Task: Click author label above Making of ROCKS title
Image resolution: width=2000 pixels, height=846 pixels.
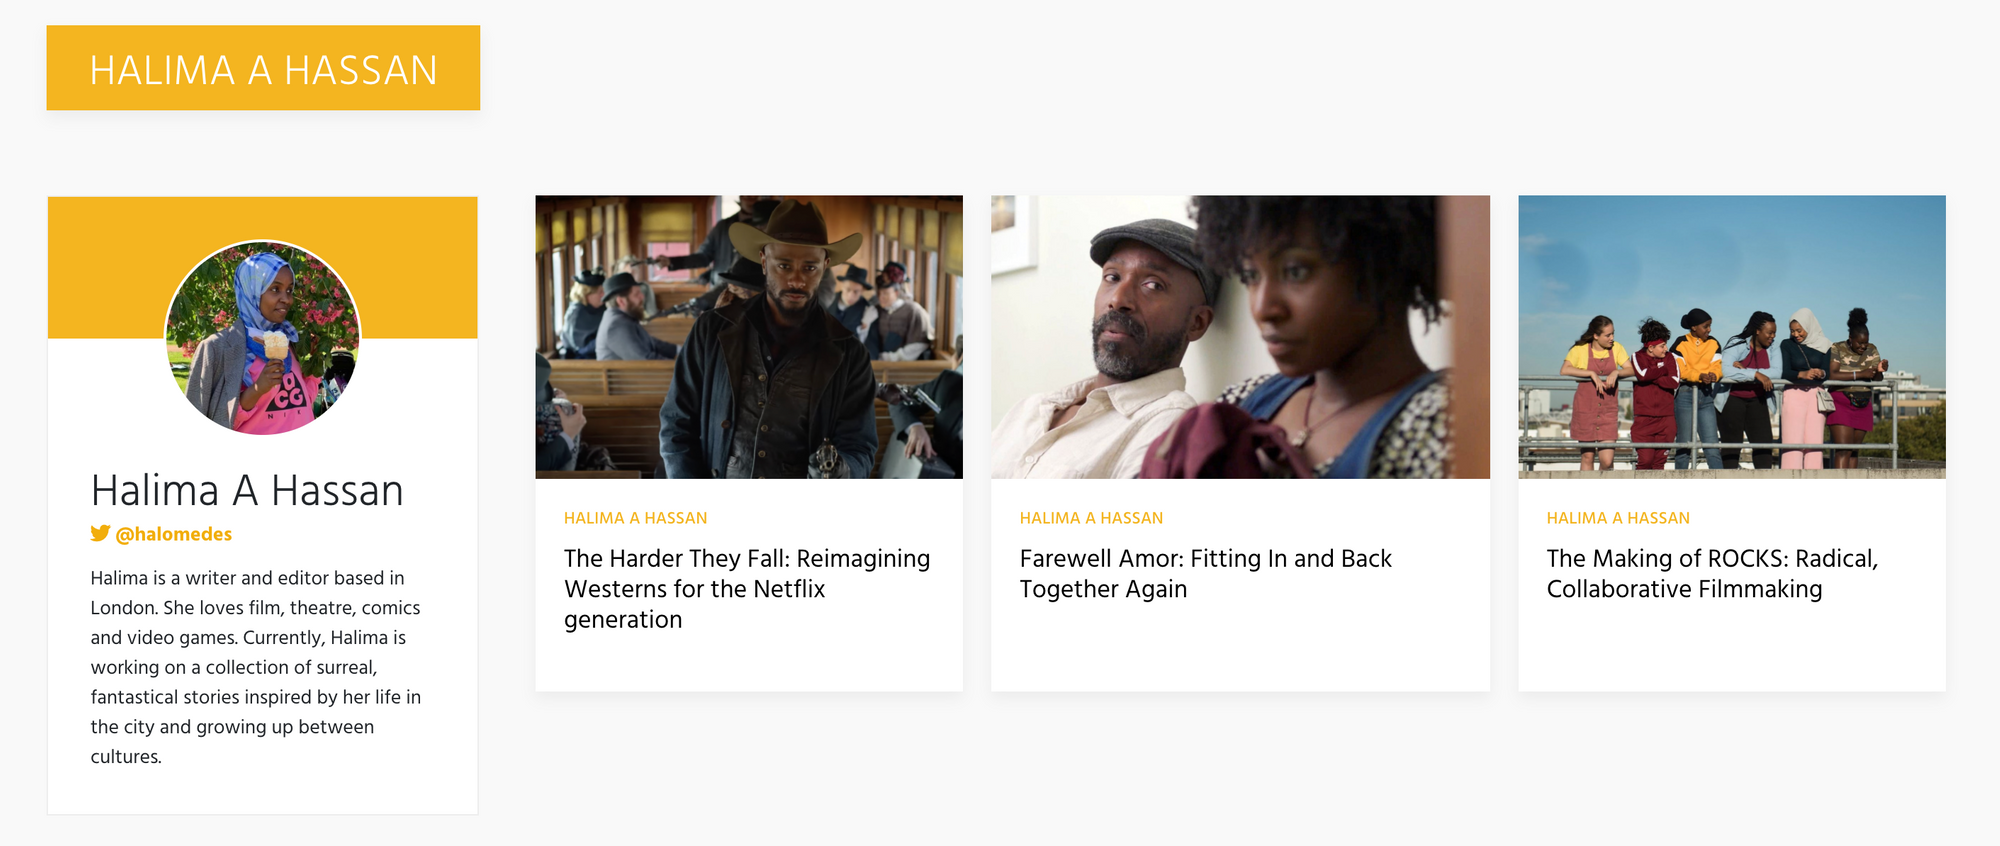Action: pos(1618,518)
